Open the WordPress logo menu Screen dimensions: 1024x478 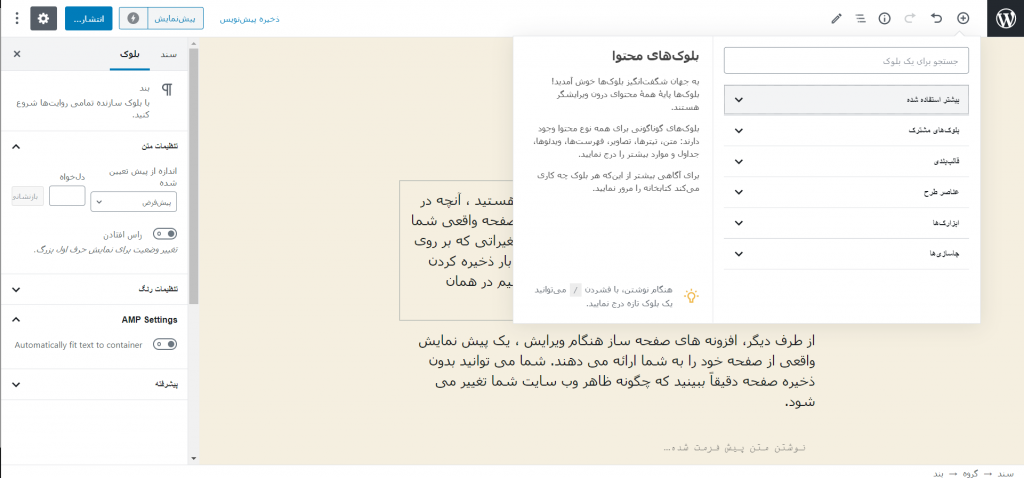[1006, 18]
